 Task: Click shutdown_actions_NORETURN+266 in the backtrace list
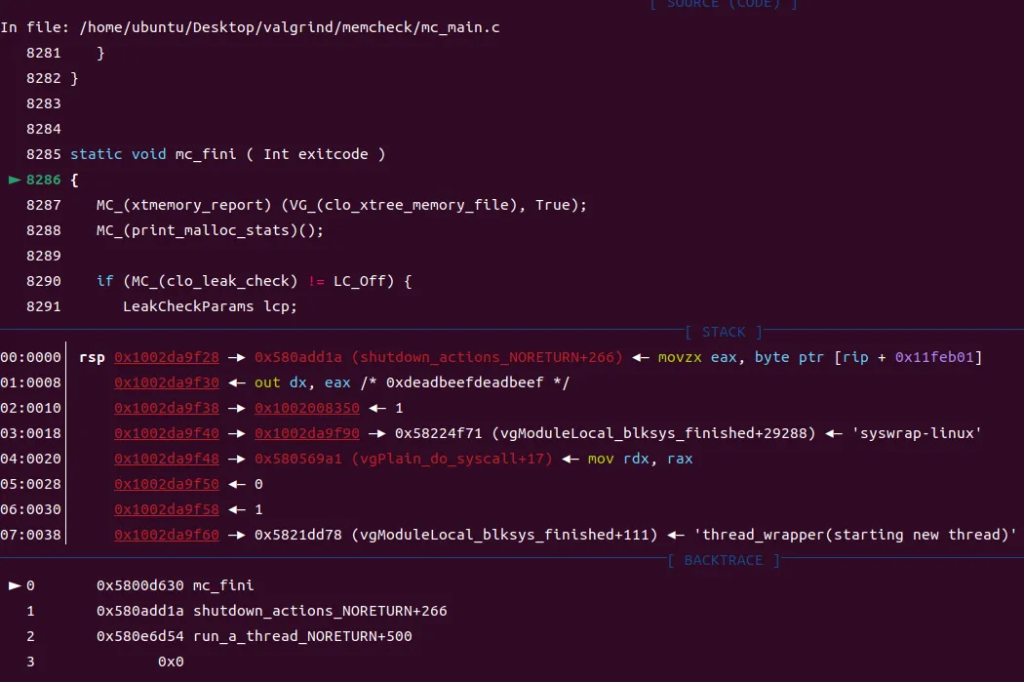coord(320,611)
